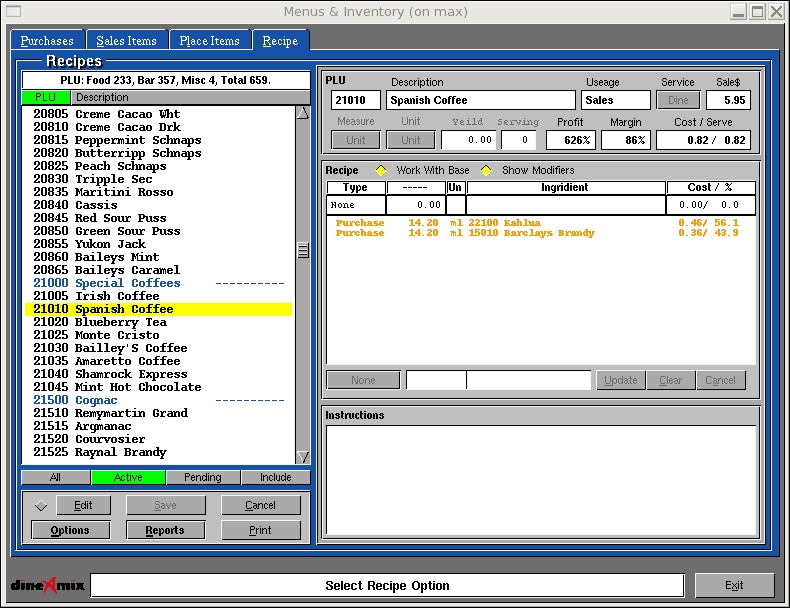Open the Recipe tab

coord(280,40)
